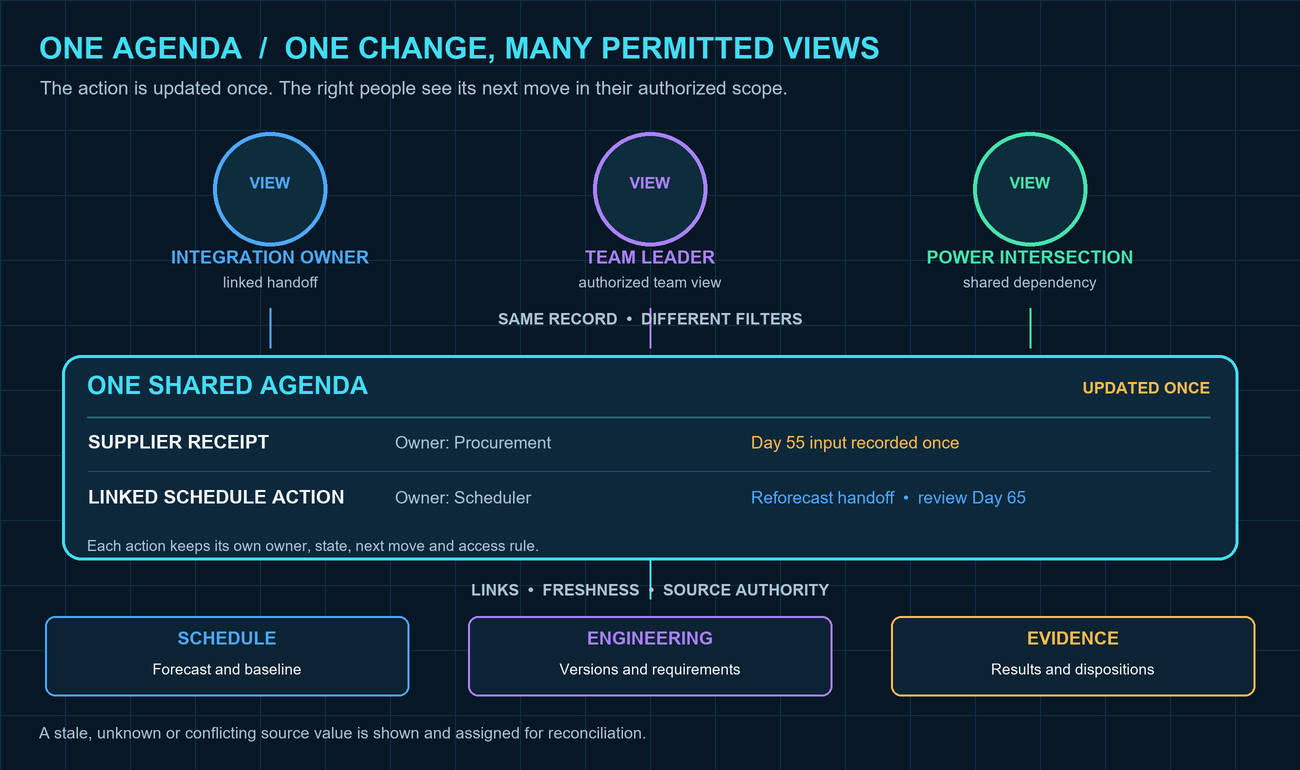Image resolution: width=1300 pixels, height=770 pixels.
Task: Click 'Reforecast handoff • review Day 65'
Action: [x=888, y=498]
